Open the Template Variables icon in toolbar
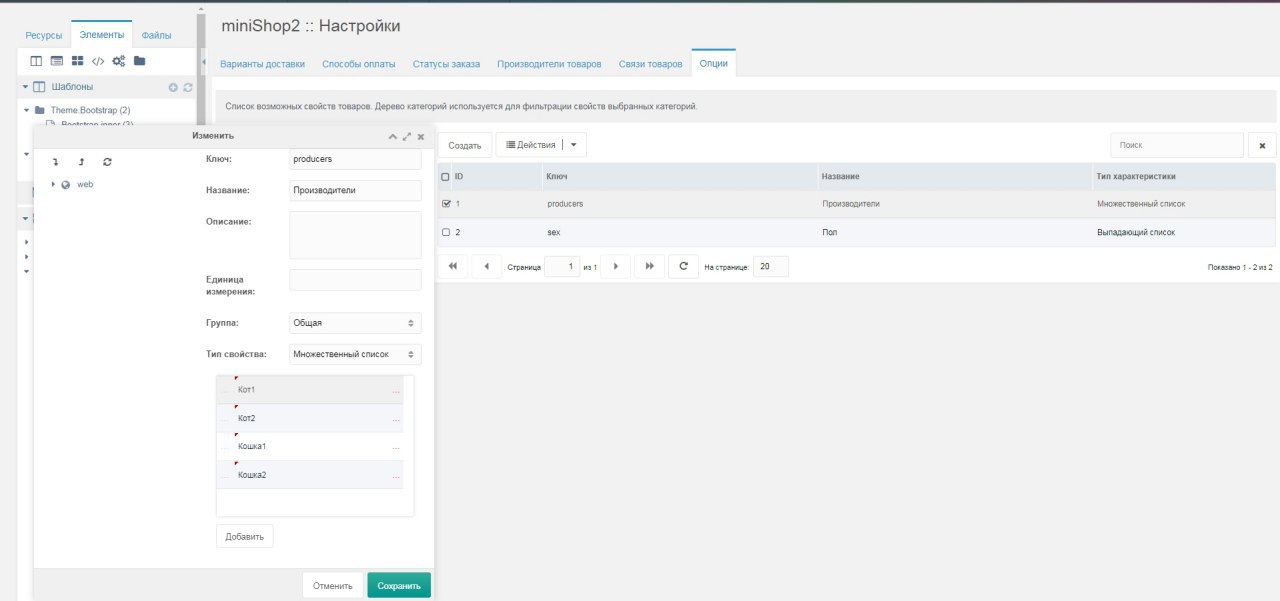1280x601 pixels. point(56,61)
